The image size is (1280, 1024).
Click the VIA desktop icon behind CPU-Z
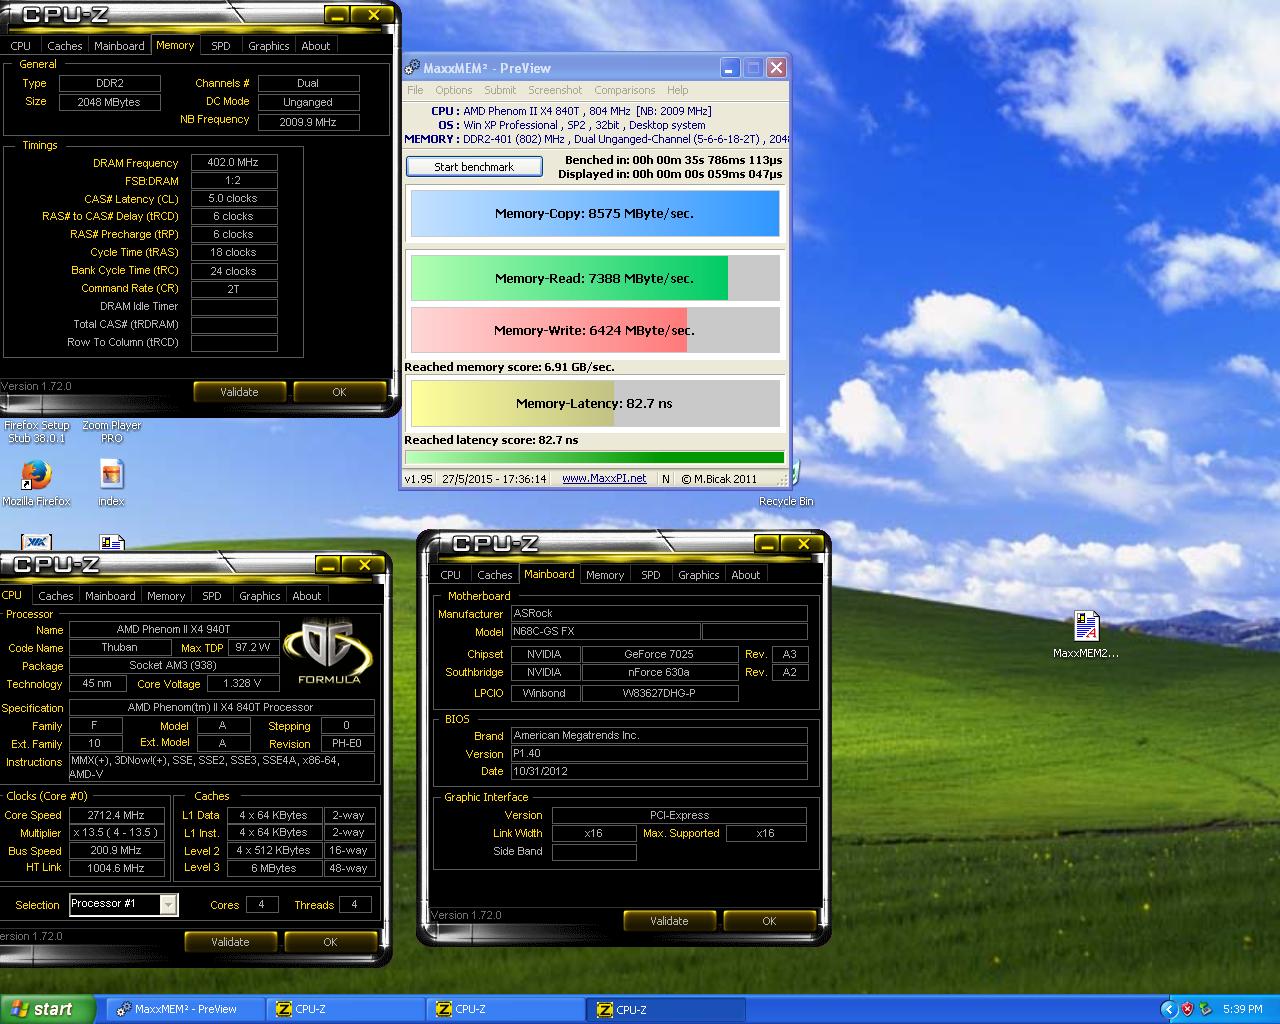coord(36,543)
